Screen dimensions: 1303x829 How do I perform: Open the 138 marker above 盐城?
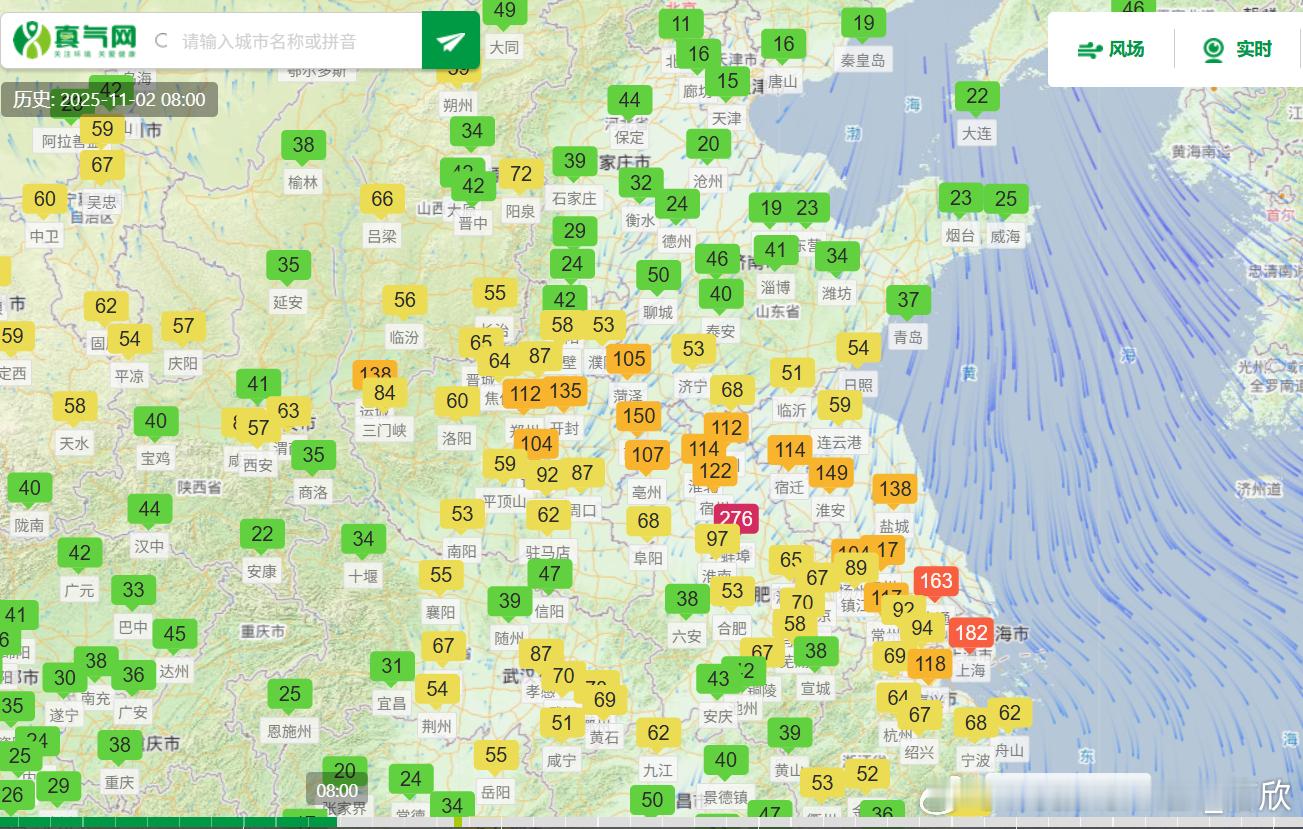[895, 489]
